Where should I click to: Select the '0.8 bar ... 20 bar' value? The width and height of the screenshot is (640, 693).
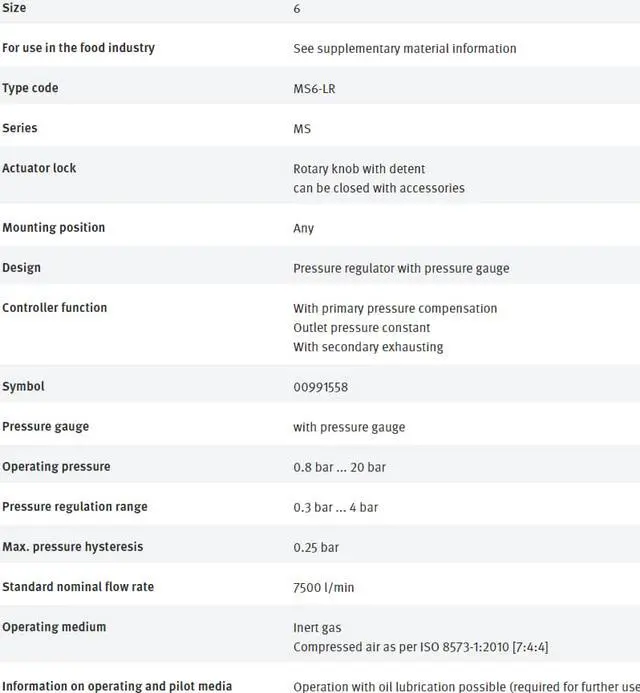coord(339,467)
